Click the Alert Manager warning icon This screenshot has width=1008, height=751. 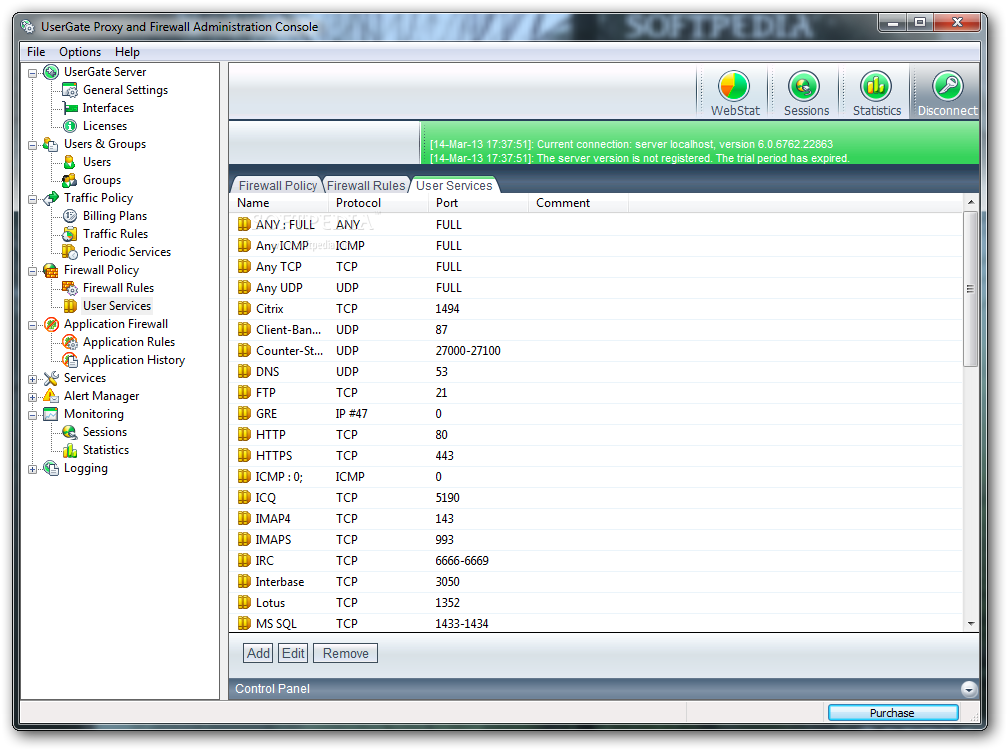51,396
